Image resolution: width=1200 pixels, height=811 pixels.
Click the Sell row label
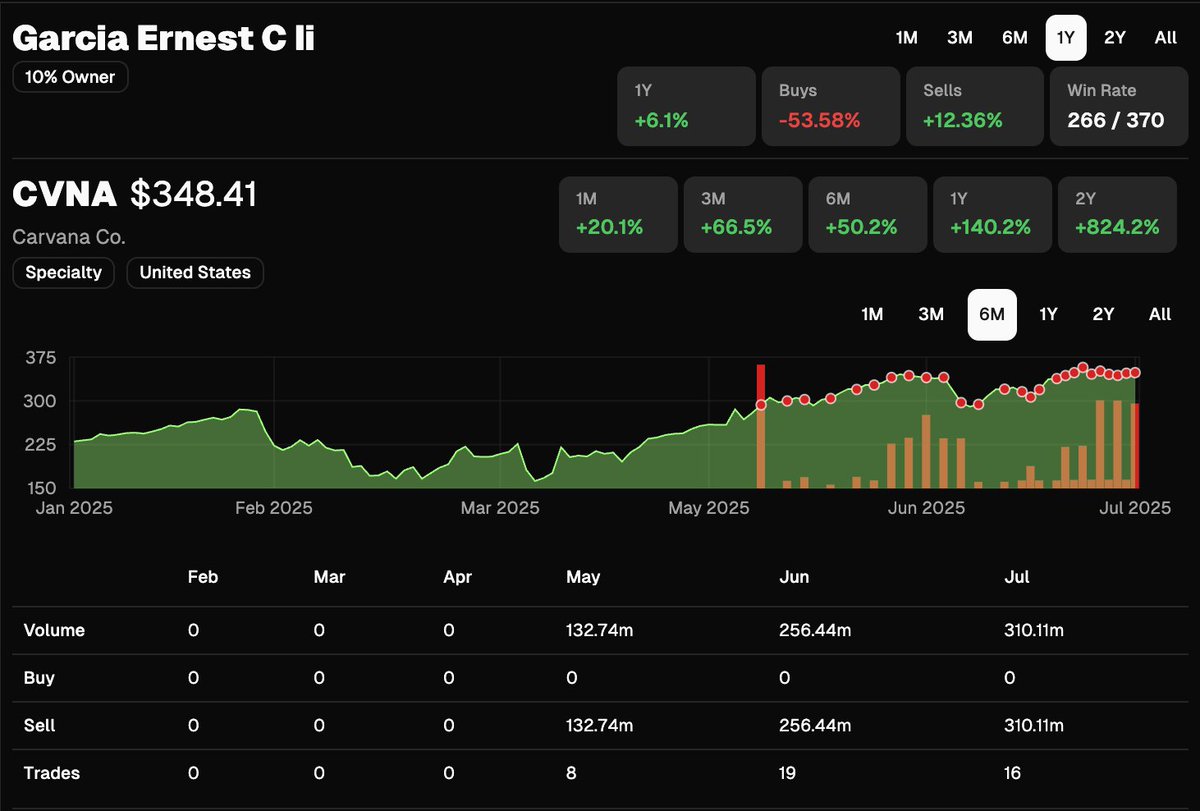(39, 725)
